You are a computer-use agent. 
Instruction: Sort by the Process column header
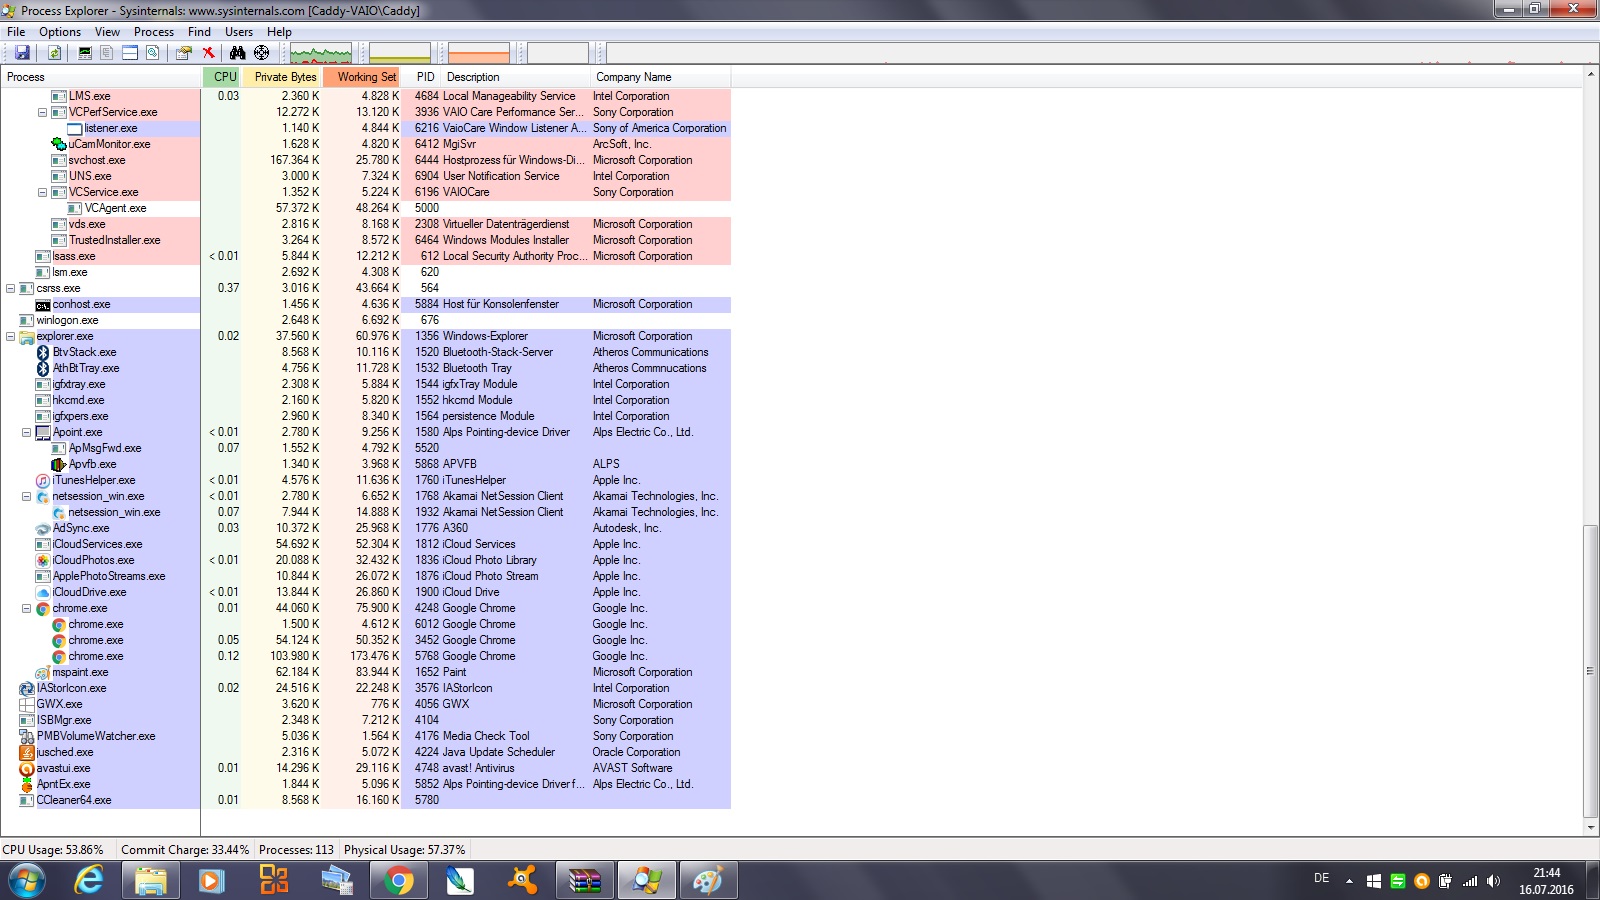(100, 77)
